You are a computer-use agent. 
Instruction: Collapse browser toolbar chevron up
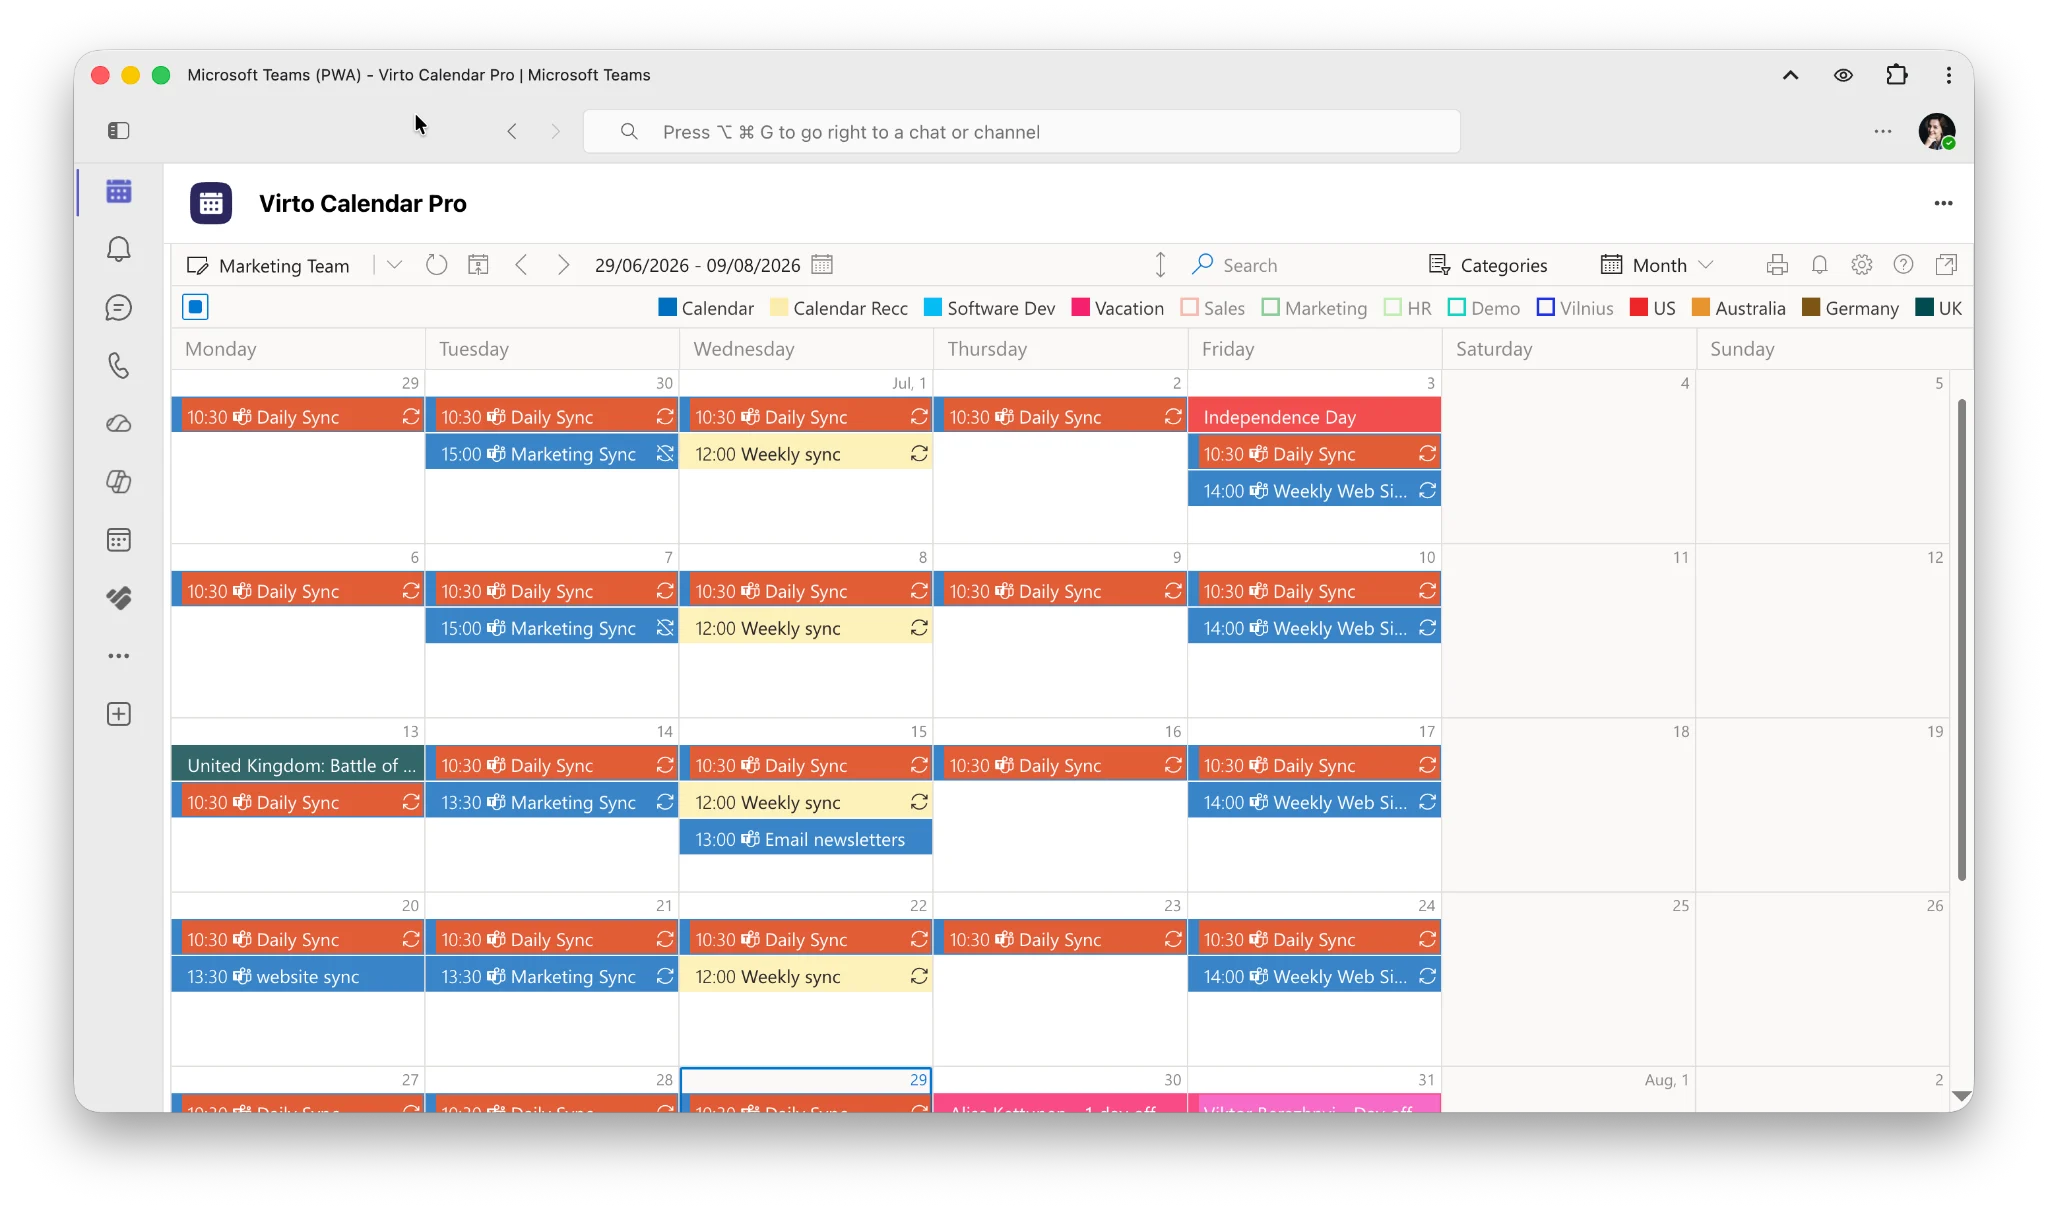click(1790, 75)
